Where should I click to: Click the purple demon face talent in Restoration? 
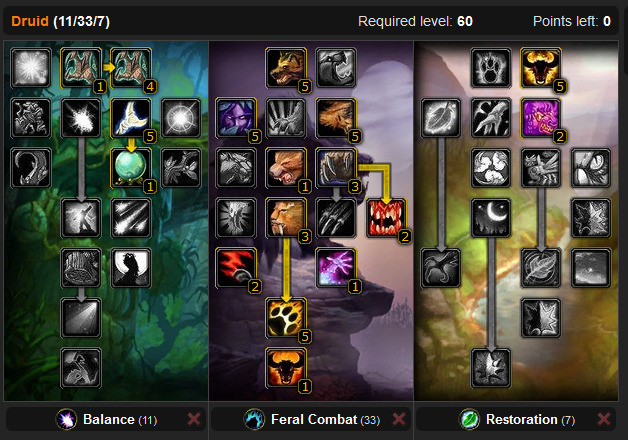[x=541, y=118]
